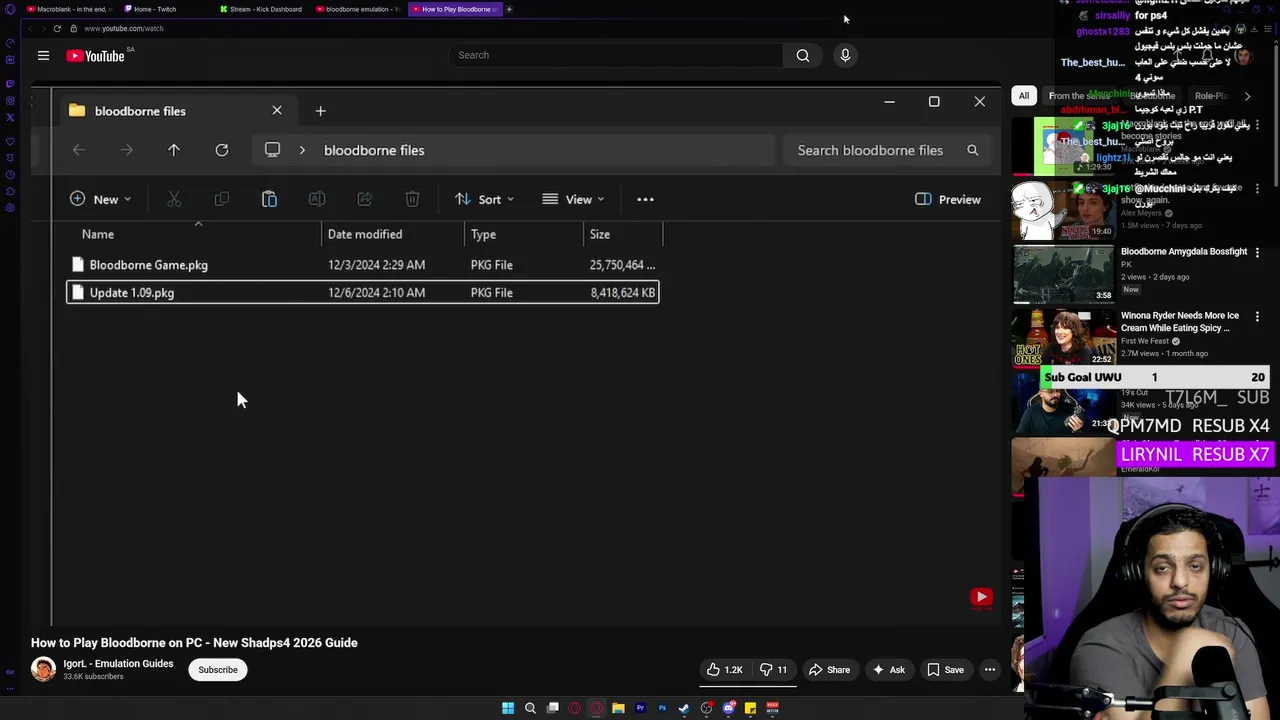Open Bloodborne Amygdala Bossfight video
The height and width of the screenshot is (720, 1280).
point(1183,252)
